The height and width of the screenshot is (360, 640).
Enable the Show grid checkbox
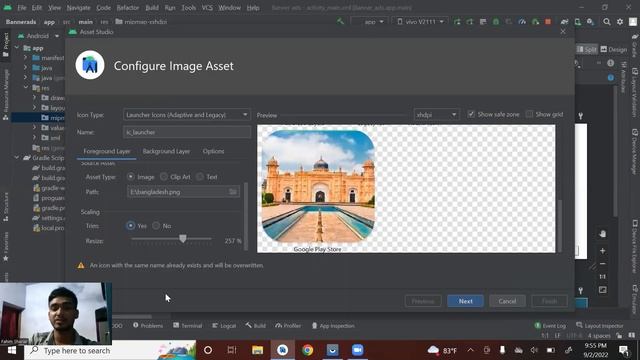click(529, 114)
